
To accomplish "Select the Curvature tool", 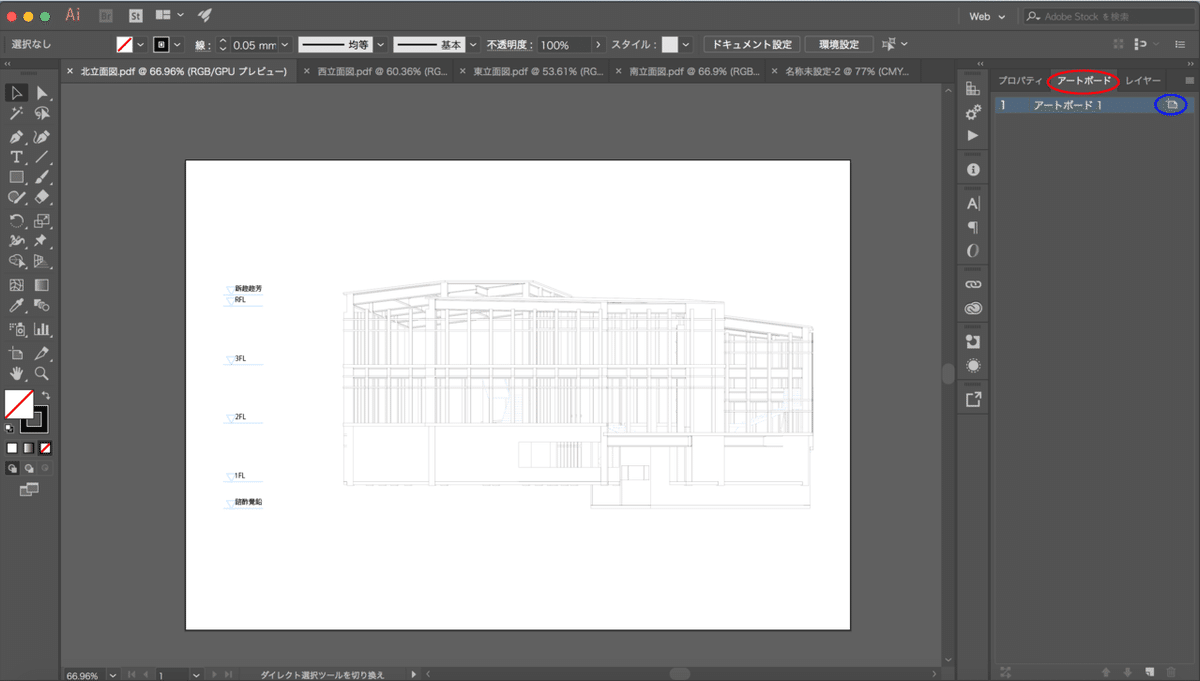I will click(42, 136).
